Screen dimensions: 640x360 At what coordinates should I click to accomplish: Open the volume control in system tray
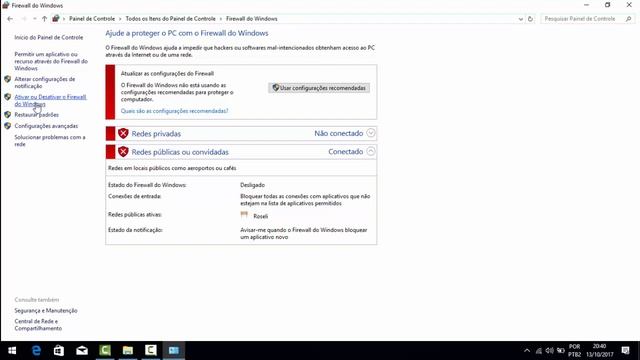click(549, 351)
